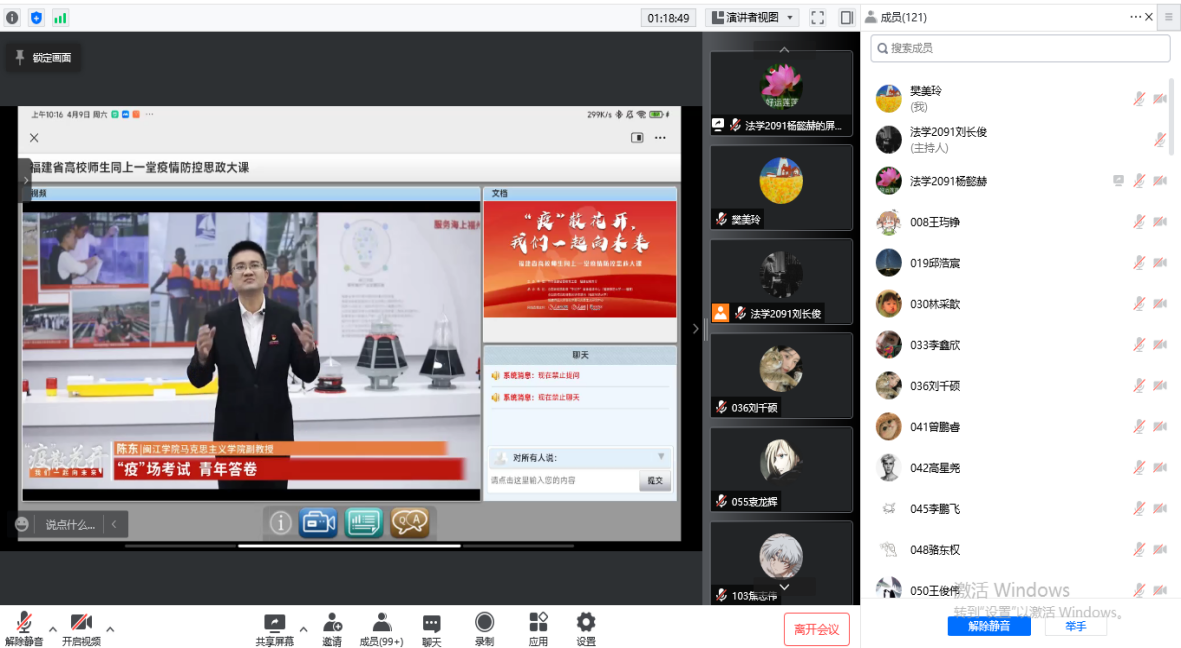The image size is (1181, 648).
Task: Expand video options arrow beside 开启视频
Action: pyautogui.click(x=110, y=629)
